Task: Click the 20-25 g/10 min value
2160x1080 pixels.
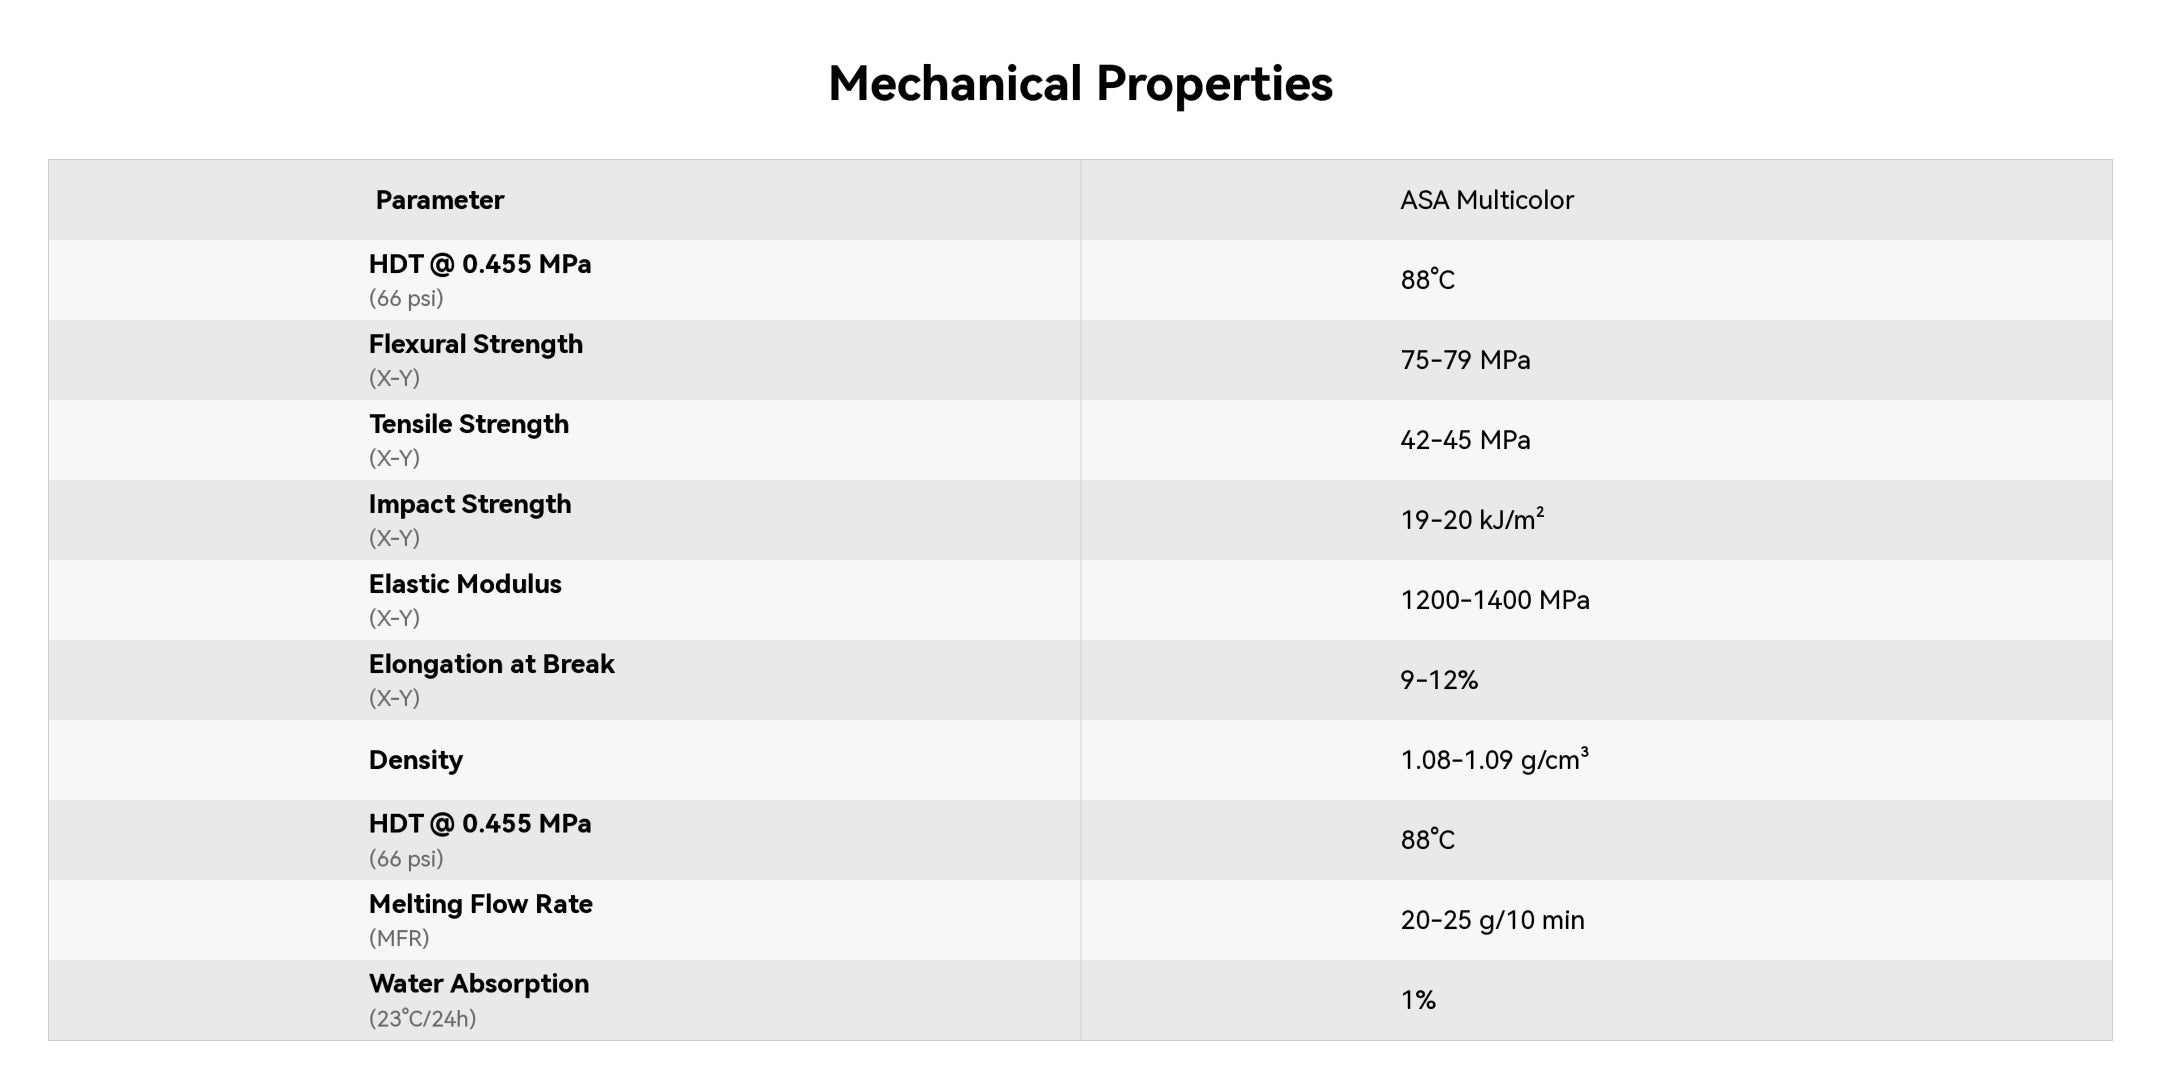Action: click(x=1492, y=920)
